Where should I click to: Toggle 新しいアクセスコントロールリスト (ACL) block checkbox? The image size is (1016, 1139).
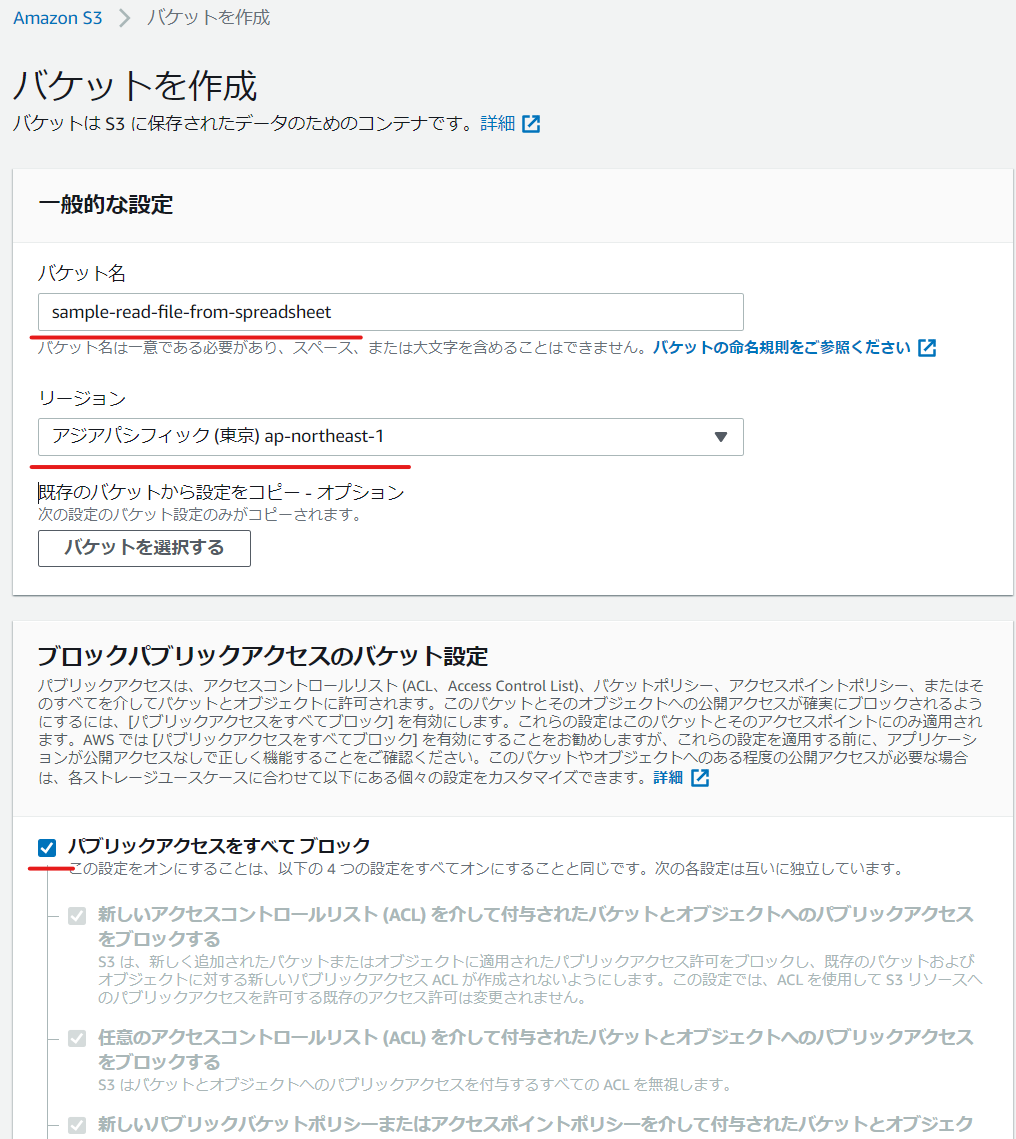(77, 915)
